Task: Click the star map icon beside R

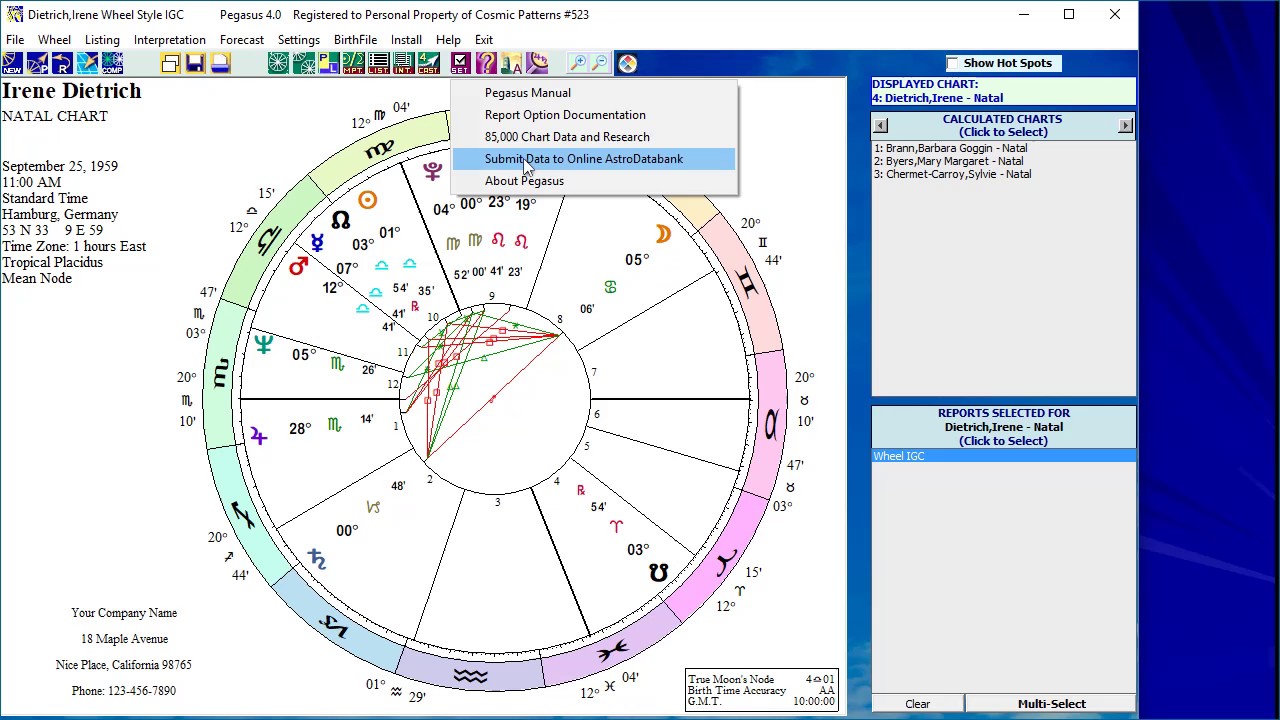Action: (87, 64)
